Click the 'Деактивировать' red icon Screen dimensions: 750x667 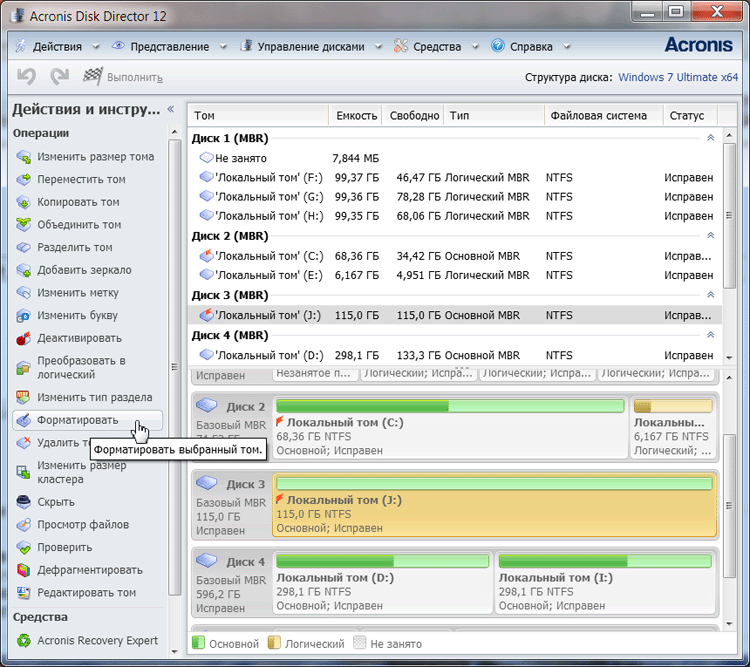[x=24, y=338]
